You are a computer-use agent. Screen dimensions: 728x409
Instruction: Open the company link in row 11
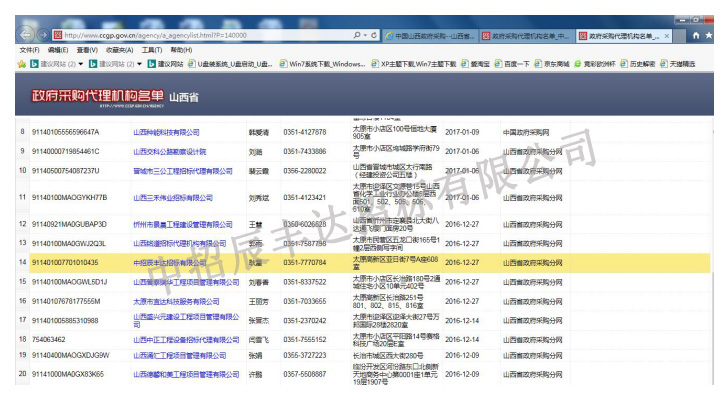point(173,198)
